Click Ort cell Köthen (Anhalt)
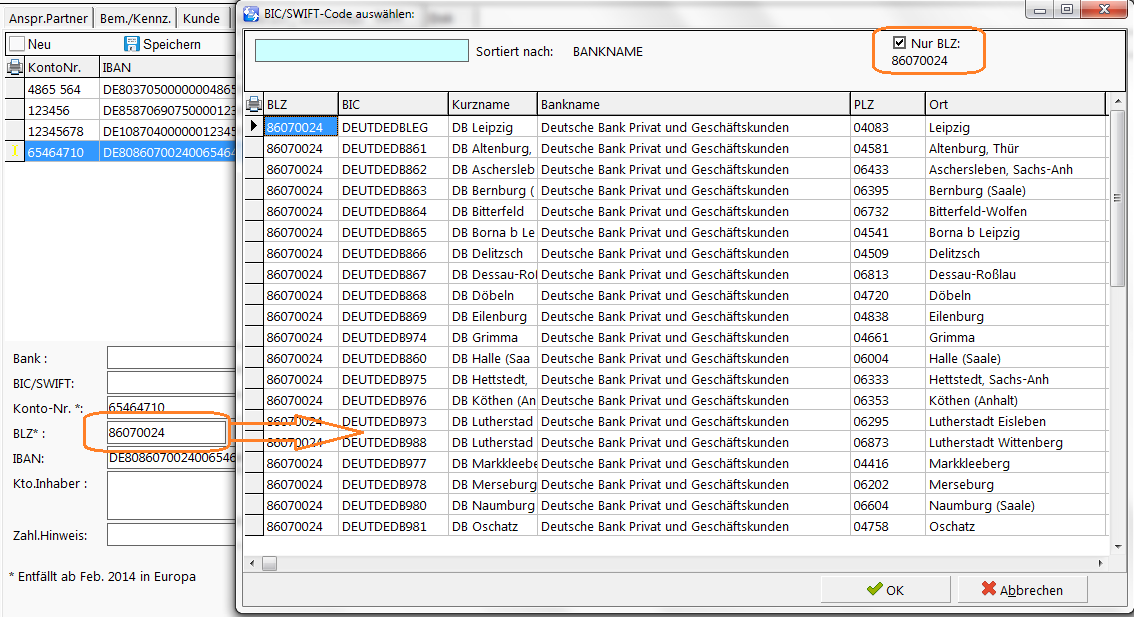The image size is (1134, 617). coord(1016,400)
